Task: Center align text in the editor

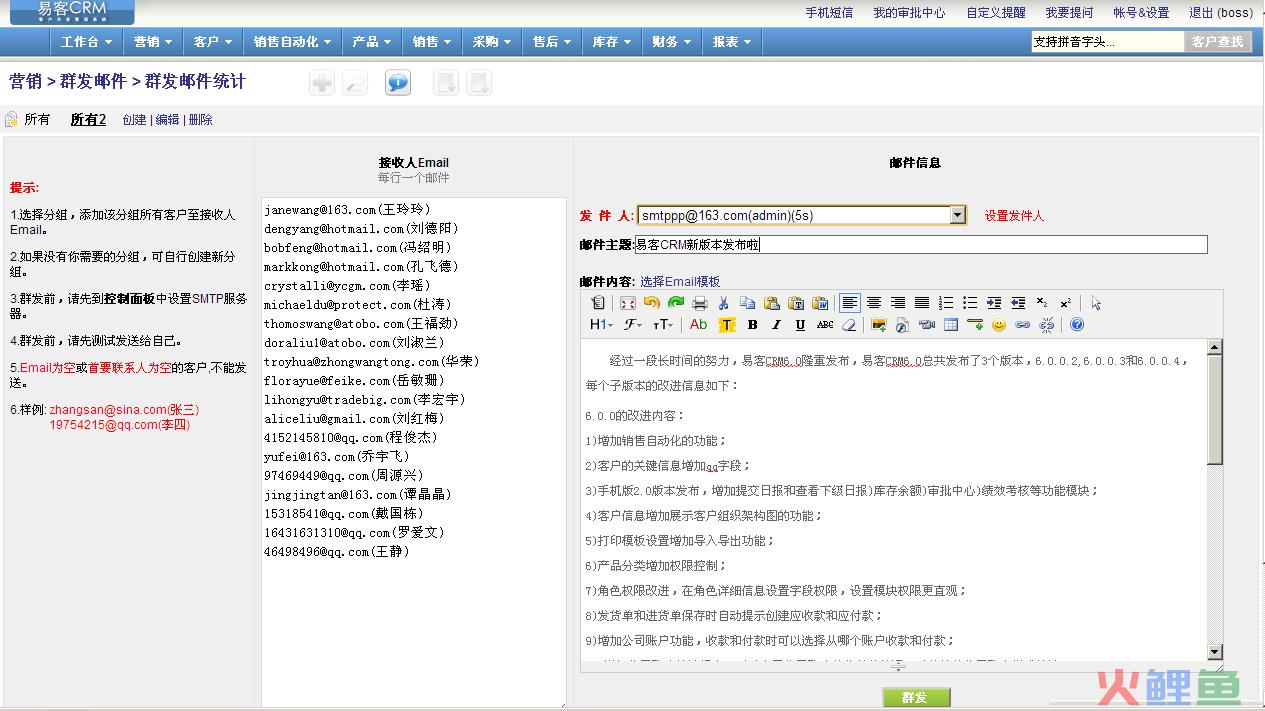Action: click(x=874, y=302)
